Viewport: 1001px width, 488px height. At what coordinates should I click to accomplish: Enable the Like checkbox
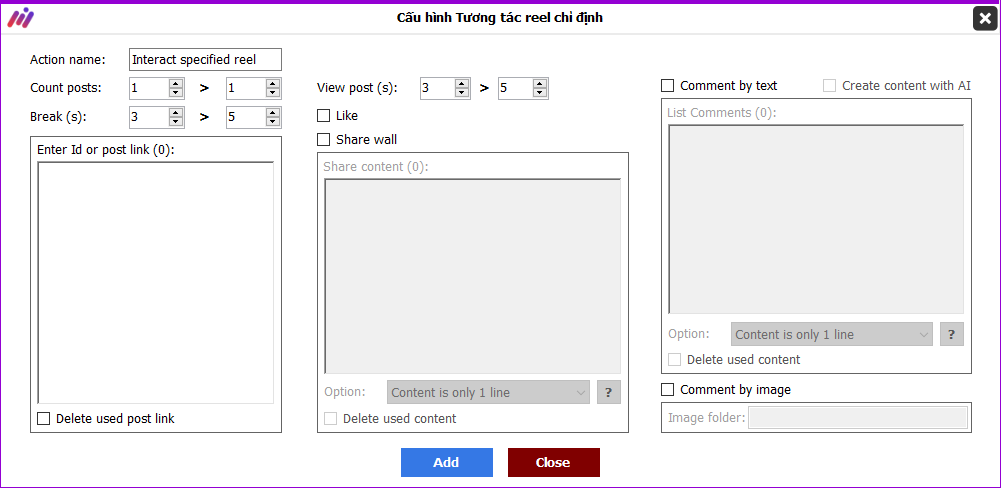324,116
